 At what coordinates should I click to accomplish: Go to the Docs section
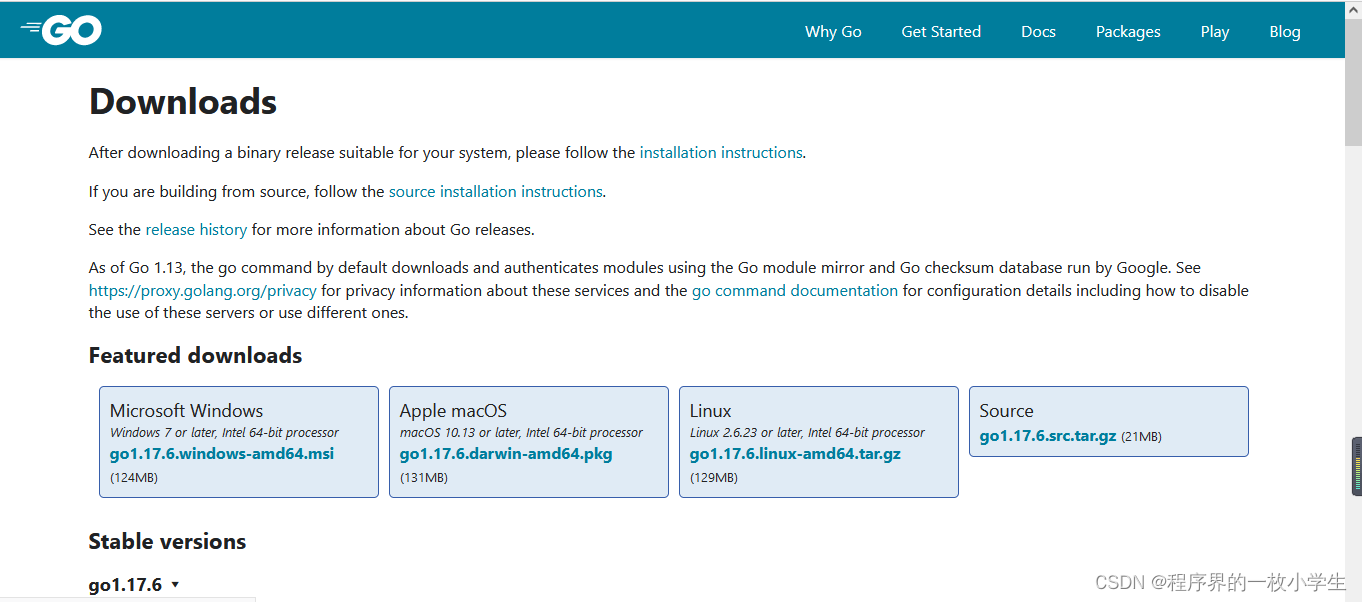(1038, 31)
